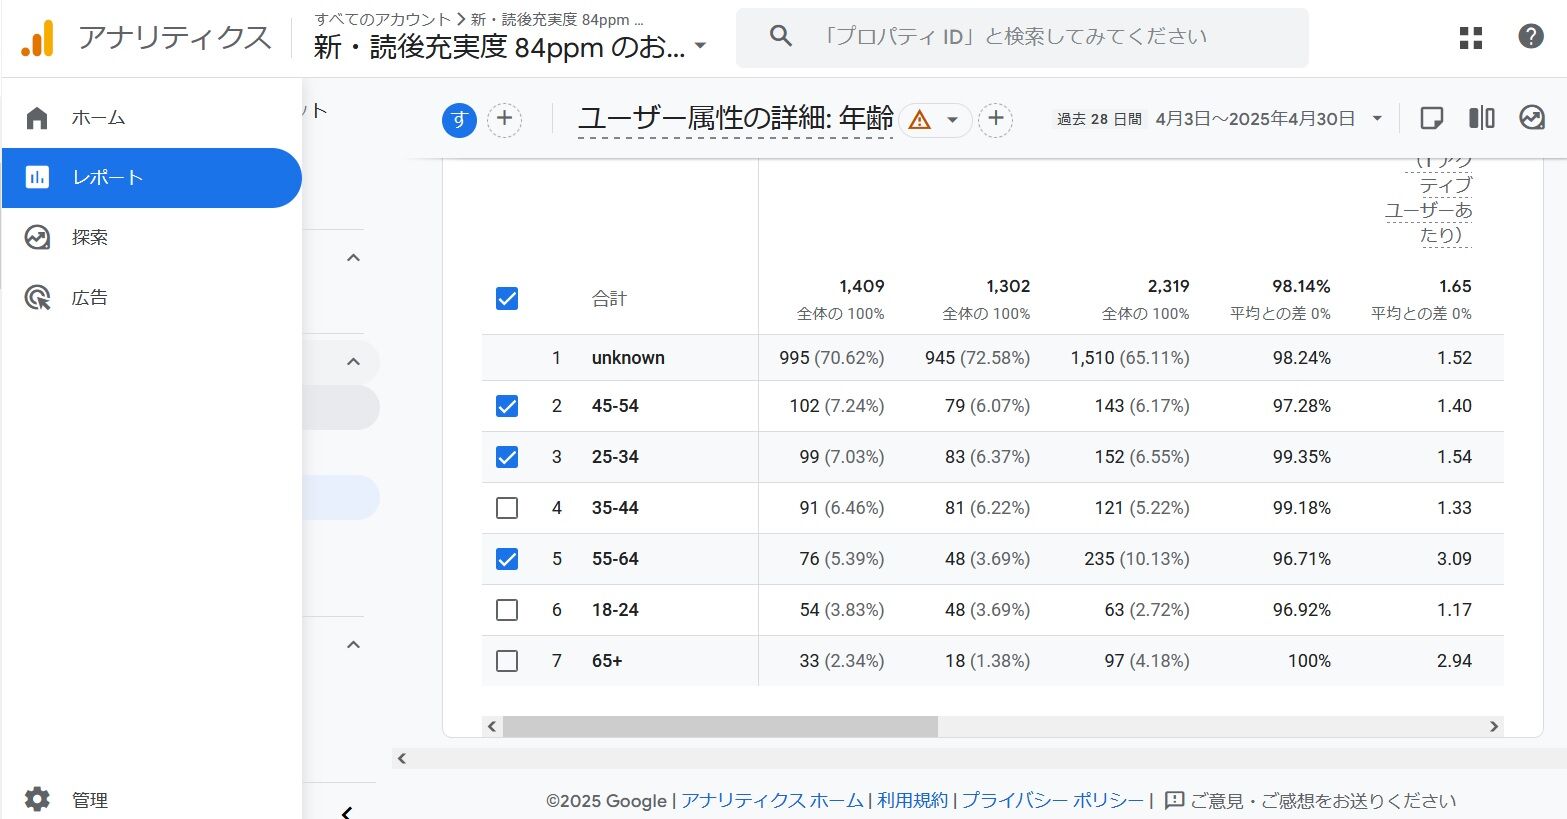
Task: Click the 18-24 age group label
Action: [615, 610]
